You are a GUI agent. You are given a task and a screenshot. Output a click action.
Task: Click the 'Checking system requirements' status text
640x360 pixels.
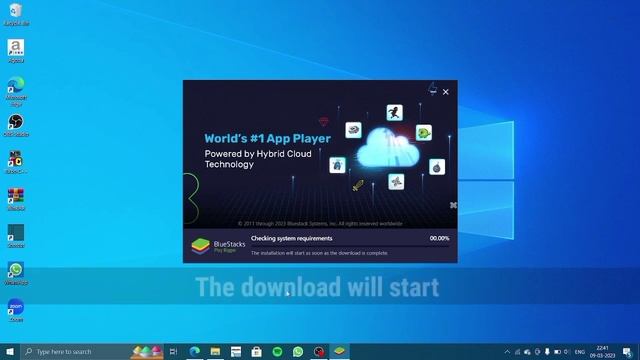pos(291,238)
